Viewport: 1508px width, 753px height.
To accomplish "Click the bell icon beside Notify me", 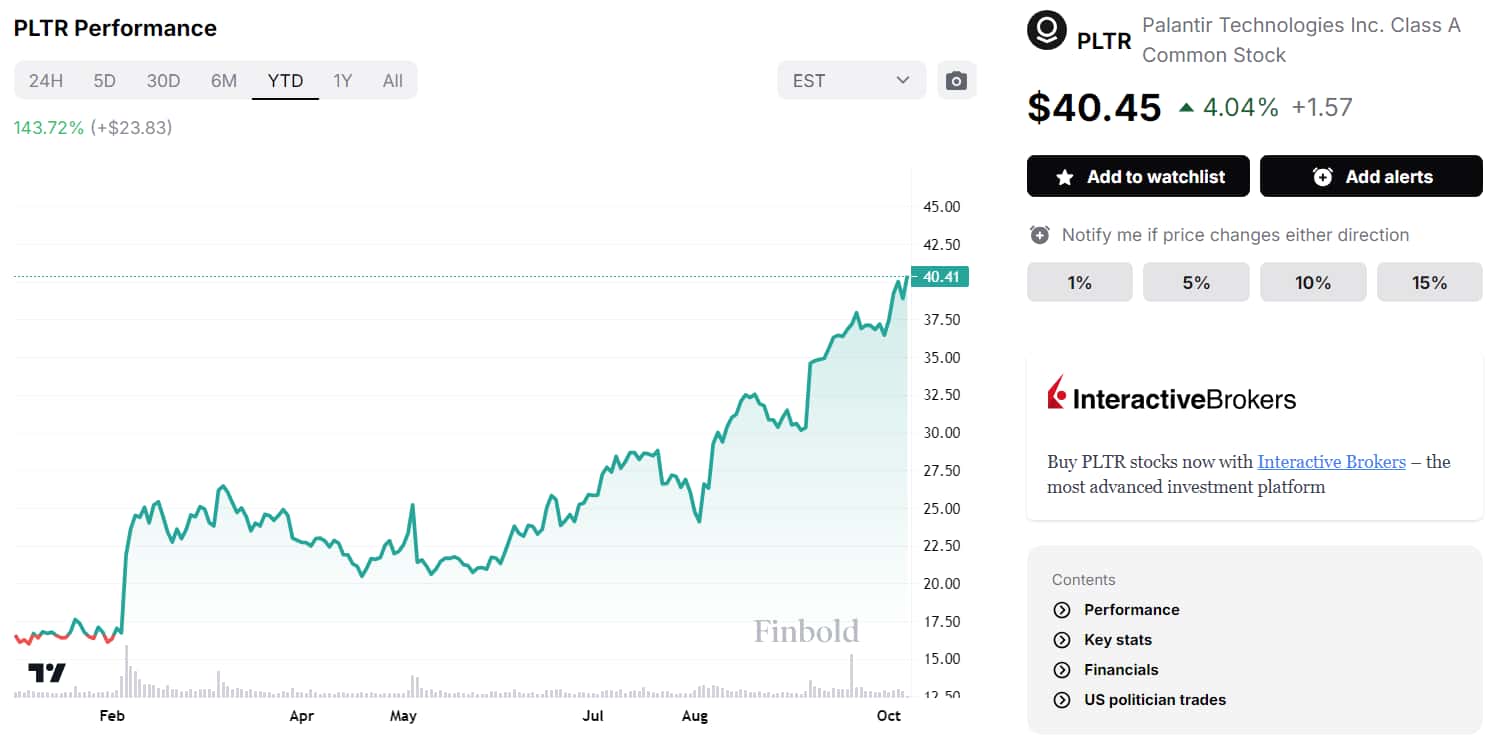I will 1040,235.
